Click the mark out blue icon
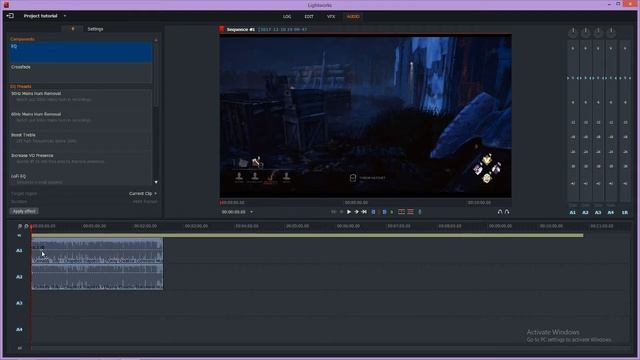This screenshot has width=640, height=360. [x=384, y=212]
